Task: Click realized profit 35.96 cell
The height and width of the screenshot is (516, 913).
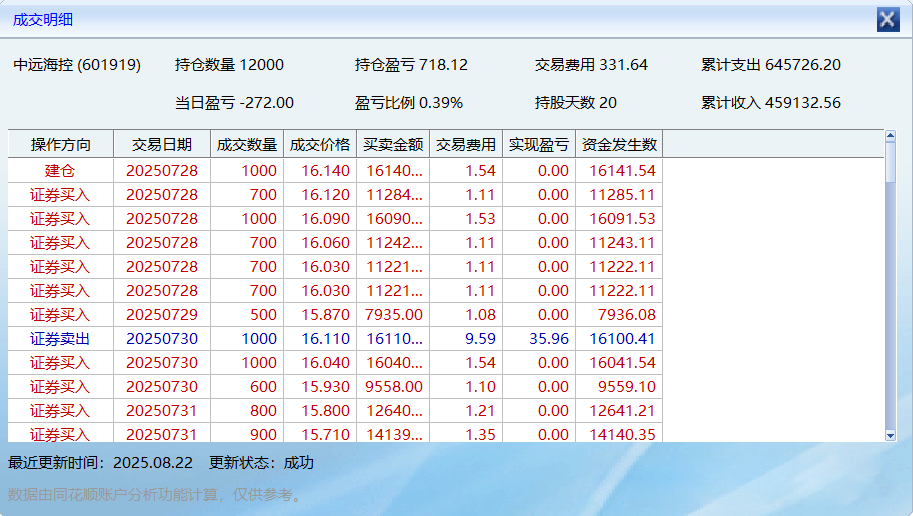Action: pos(539,338)
